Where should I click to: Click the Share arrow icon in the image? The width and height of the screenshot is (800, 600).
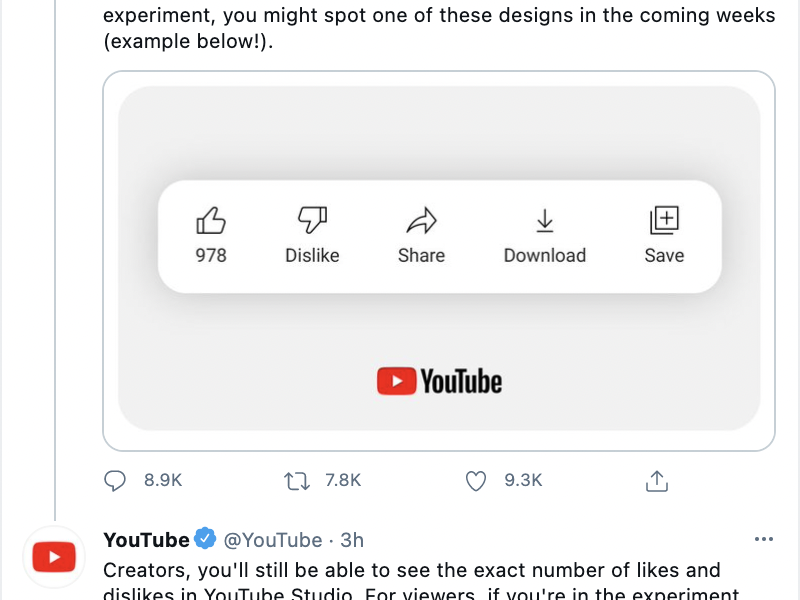[x=421, y=220]
